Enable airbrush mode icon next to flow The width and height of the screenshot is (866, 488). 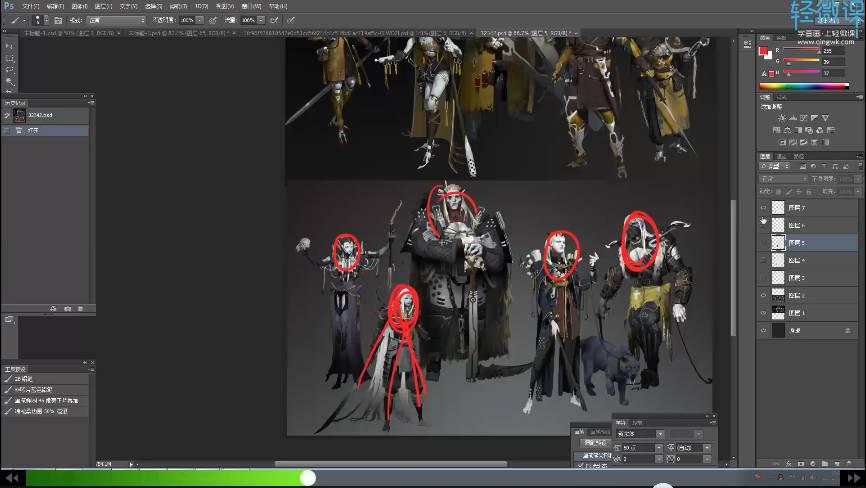tap(274, 20)
